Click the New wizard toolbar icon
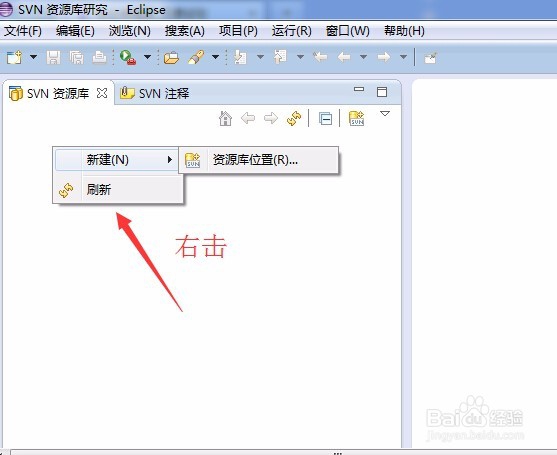Screen dimensions: 557x455 pos(15,57)
